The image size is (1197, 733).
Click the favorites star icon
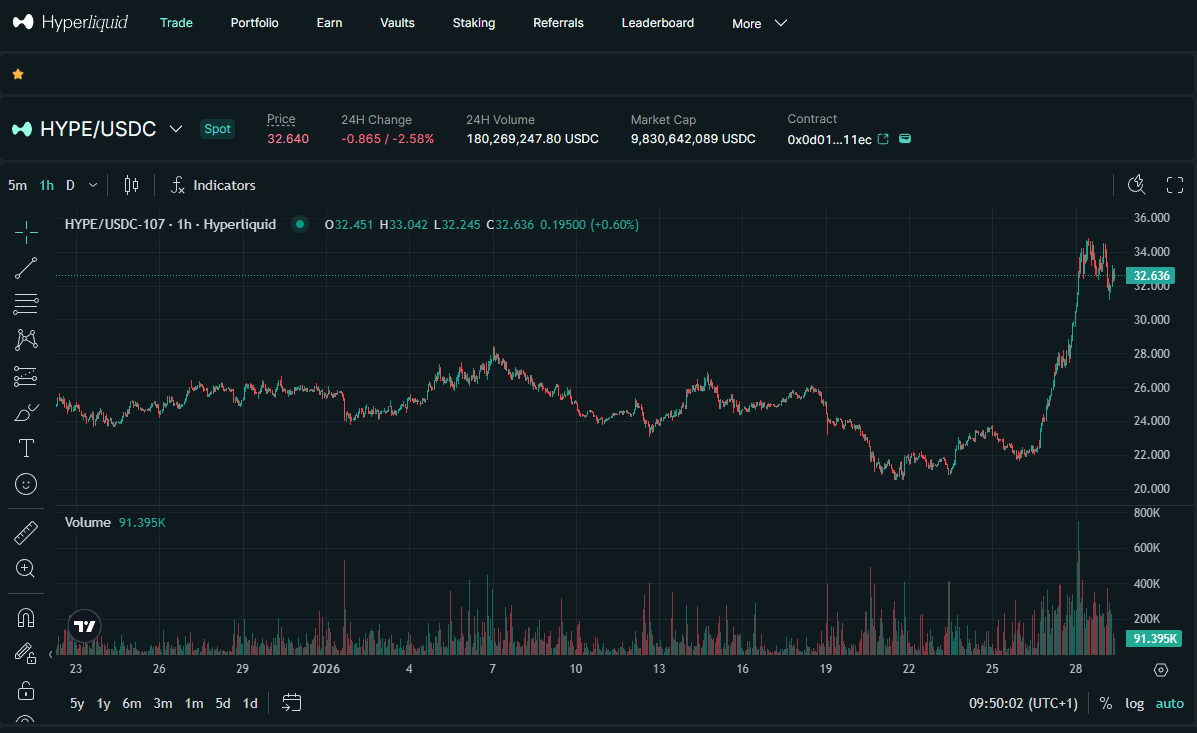coord(18,74)
